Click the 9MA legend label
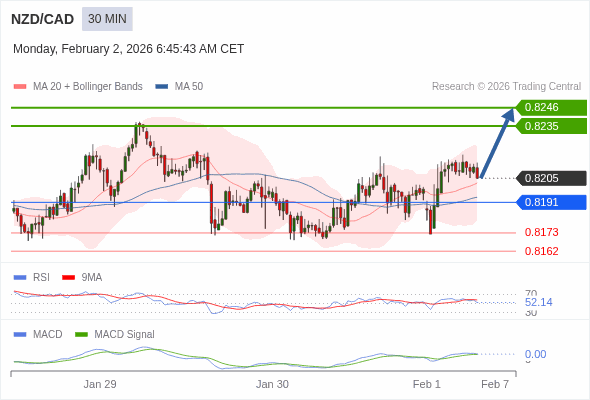The width and height of the screenshot is (590, 400). (92, 278)
